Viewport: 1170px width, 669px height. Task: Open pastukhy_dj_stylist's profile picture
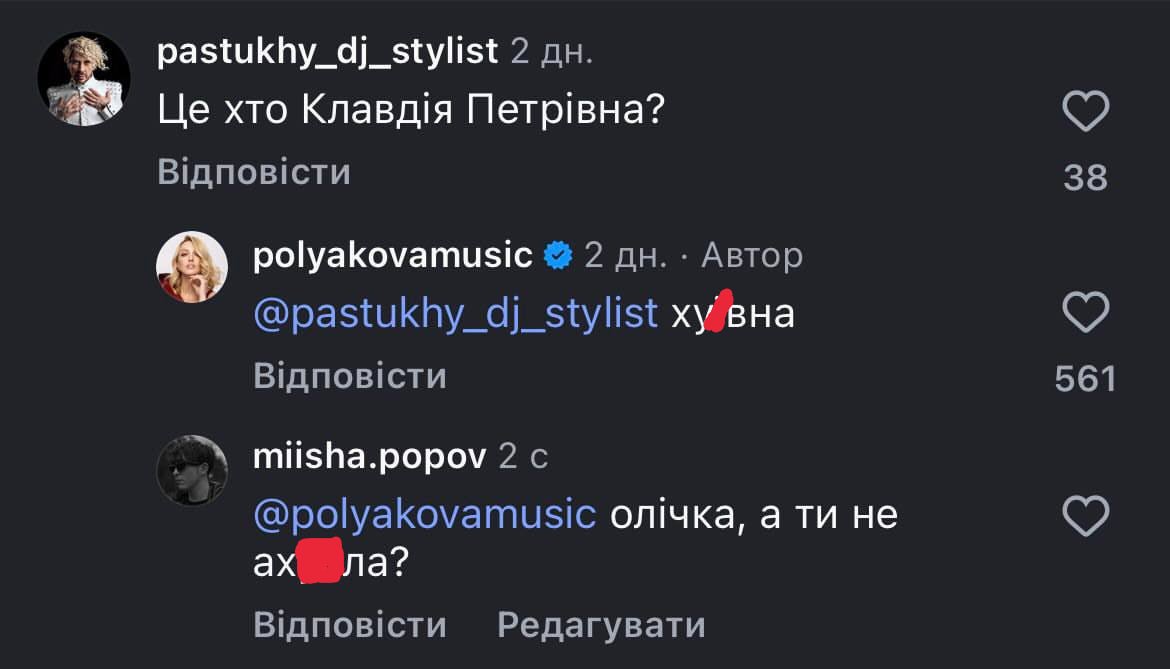[x=84, y=78]
